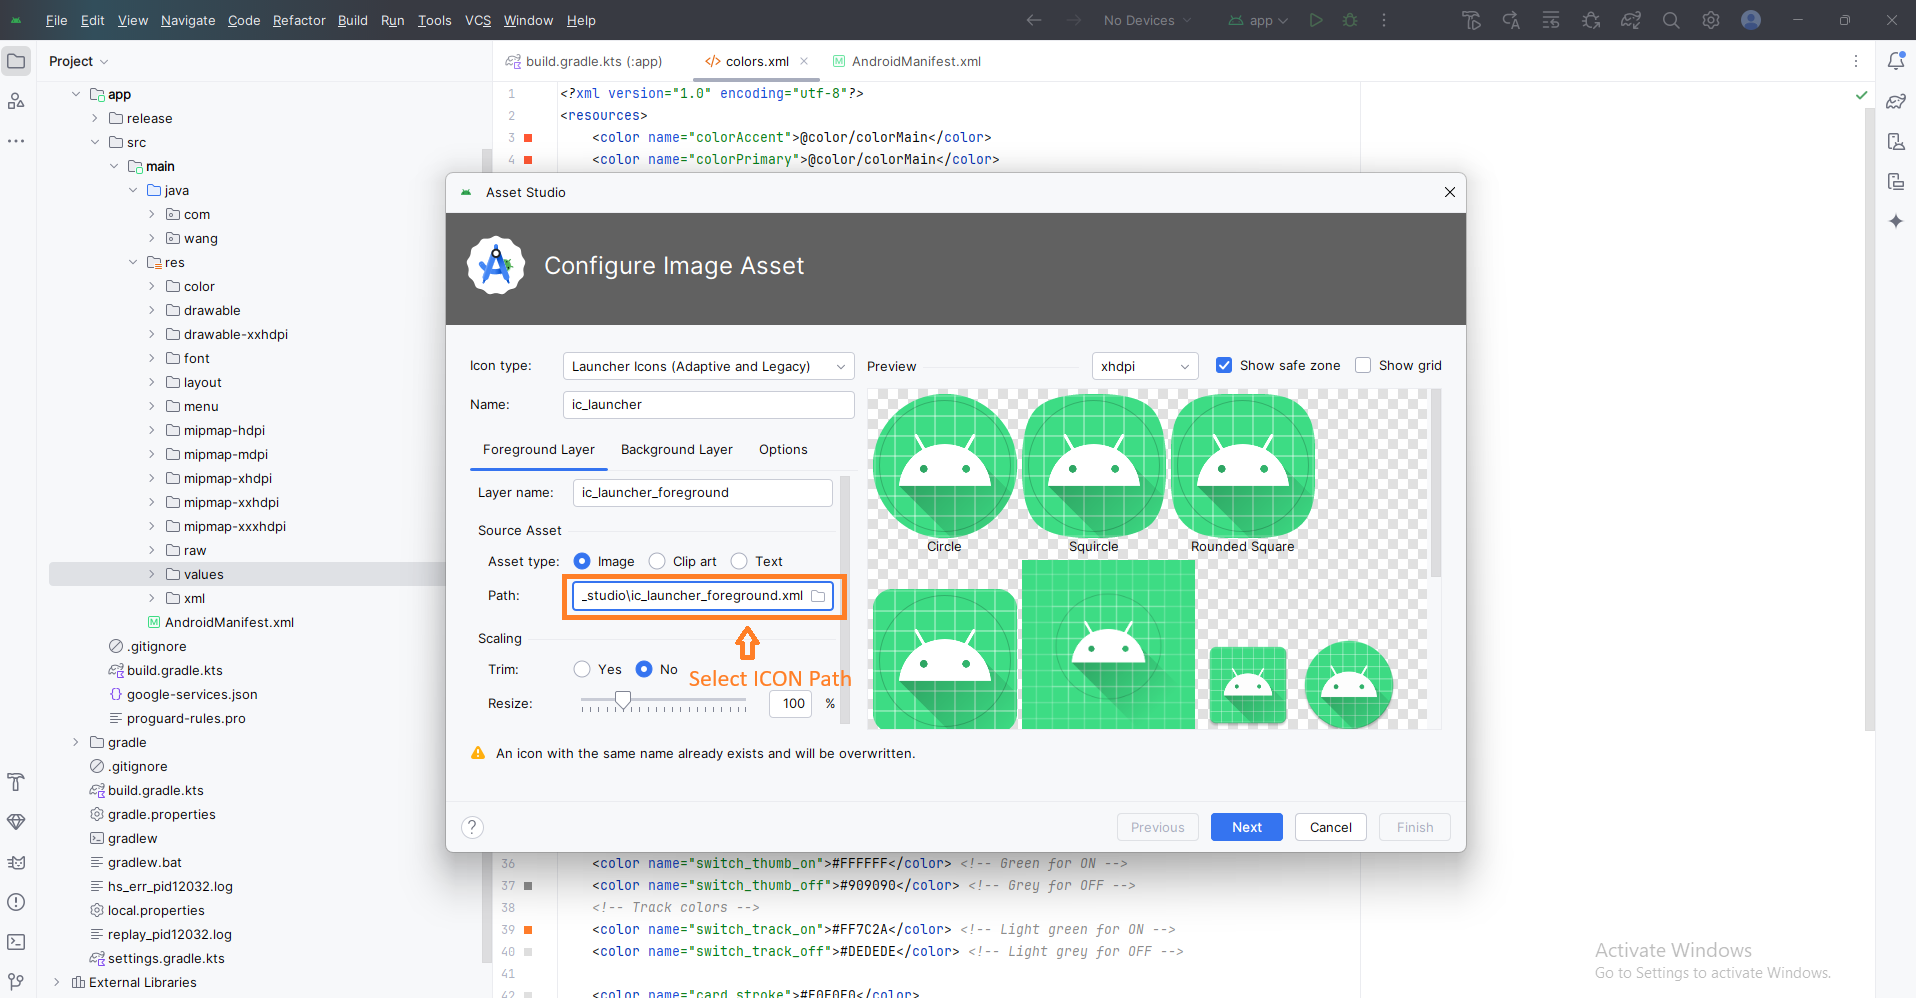The image size is (1916, 998).
Task: Click the help question mark in Asset Studio
Action: coord(472,827)
